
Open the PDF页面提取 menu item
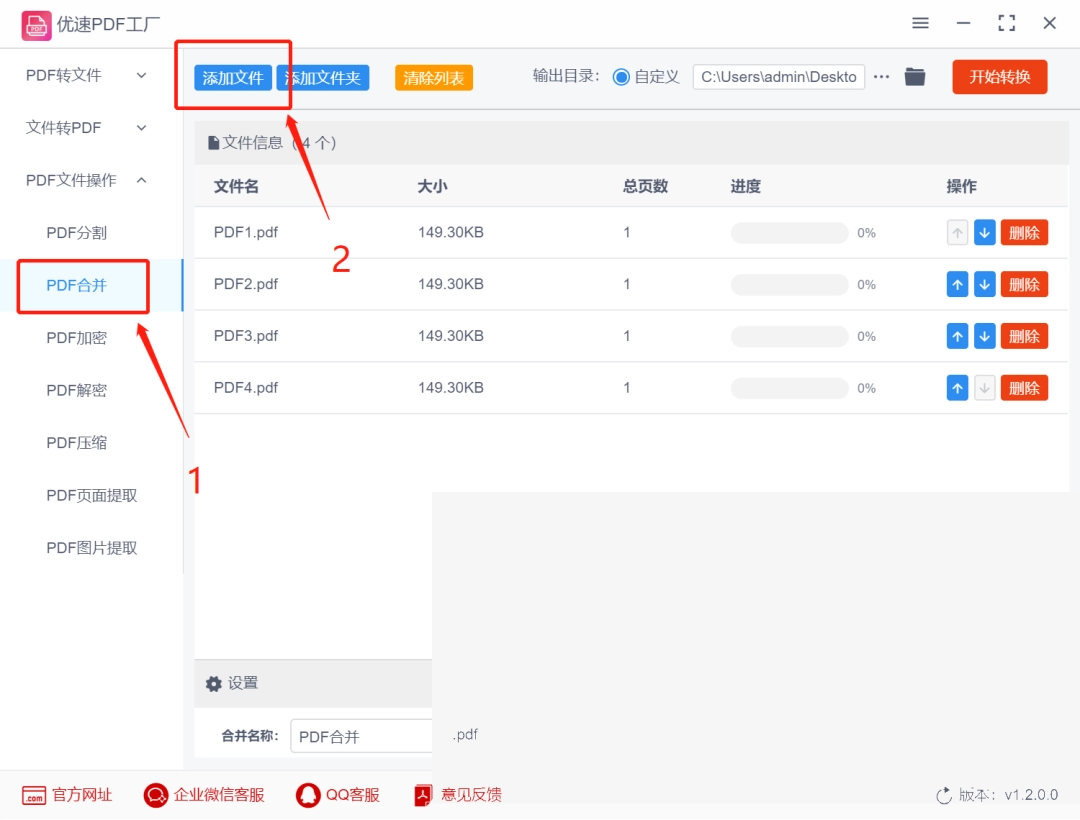92,496
